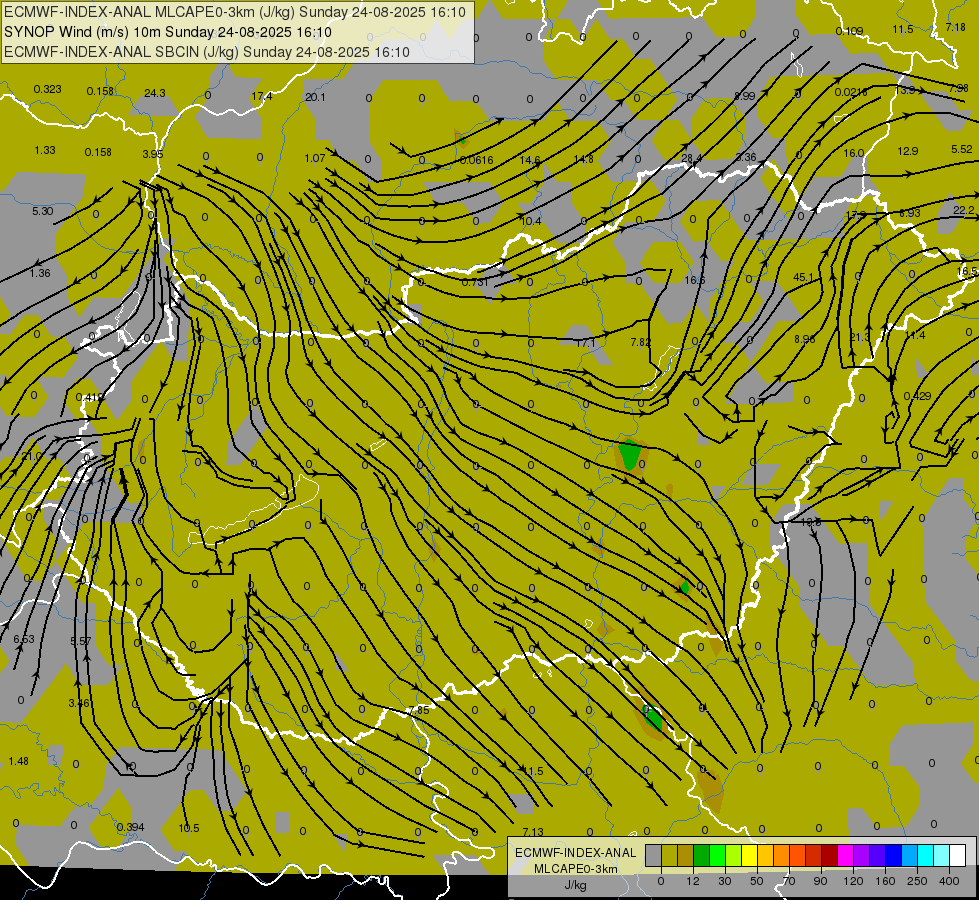Select the 7.85 grid value
This screenshot has width=979, height=900.
pyautogui.click(x=419, y=710)
